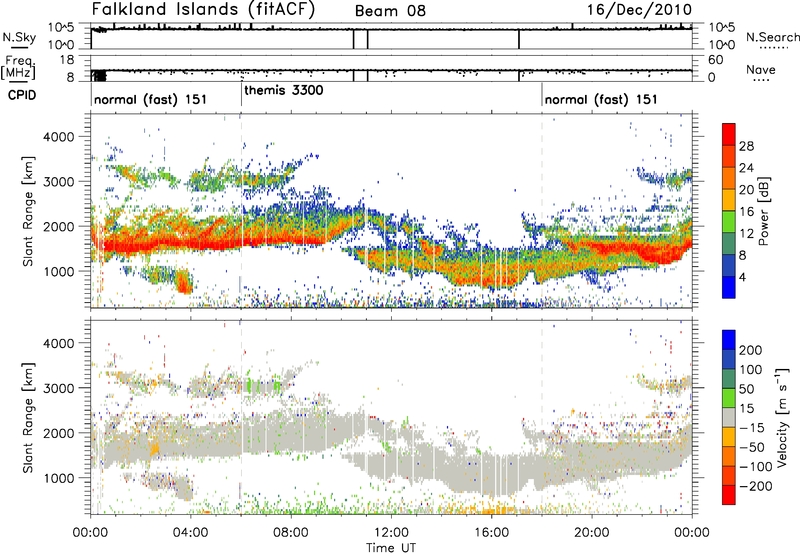Image resolution: width=800 pixels, height=554 pixels.
Task: Click the 3000 tick on velocity panel
Action: pyautogui.click(x=58, y=388)
